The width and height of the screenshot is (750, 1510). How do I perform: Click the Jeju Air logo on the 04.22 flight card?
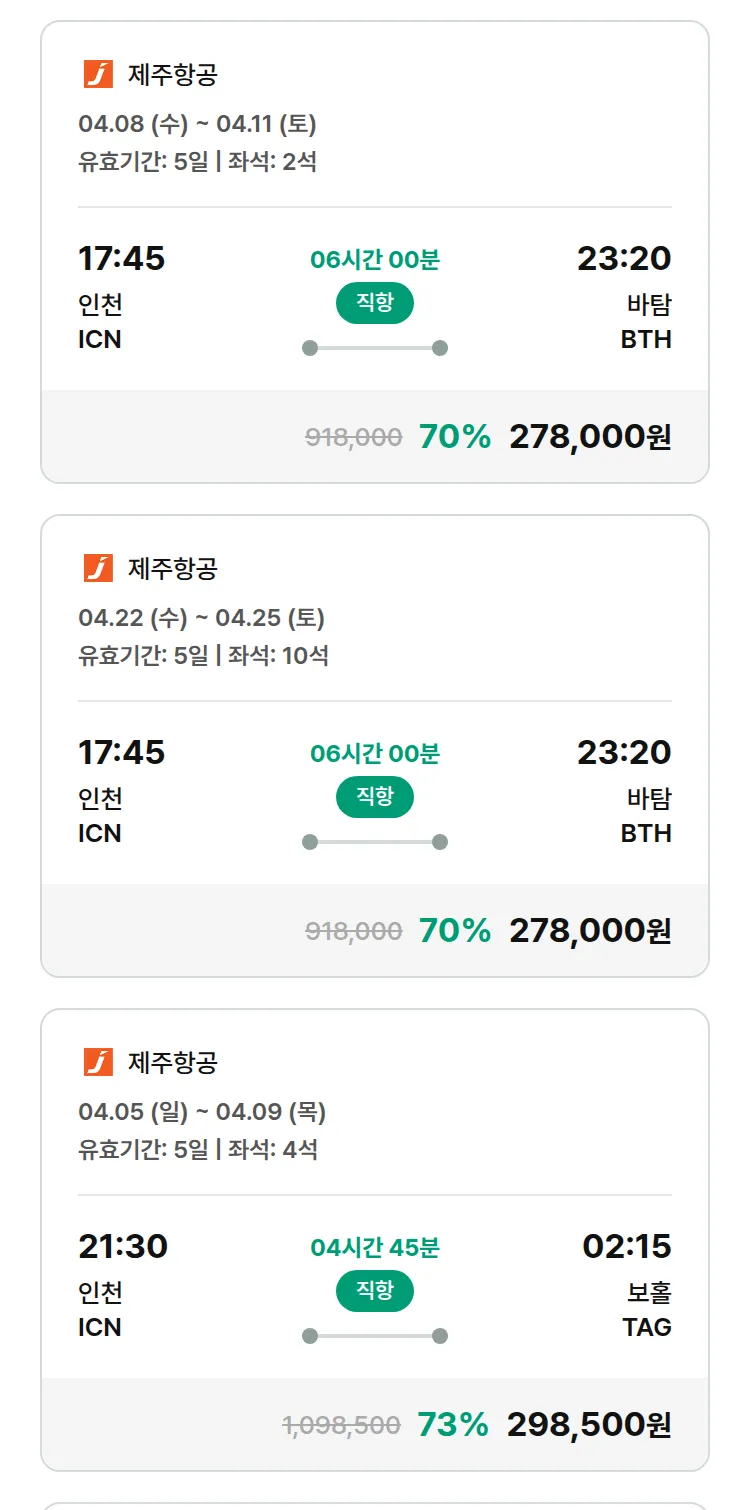coord(98,568)
